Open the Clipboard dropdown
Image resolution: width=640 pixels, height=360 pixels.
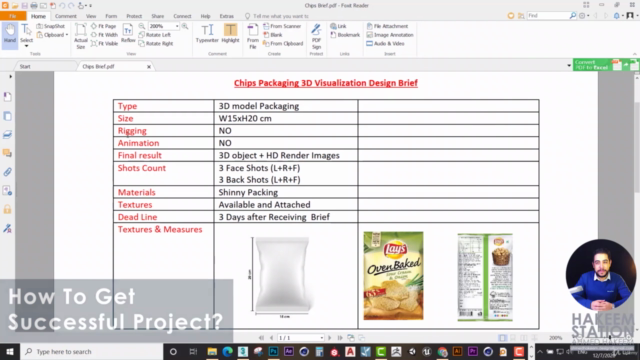click(x=52, y=35)
